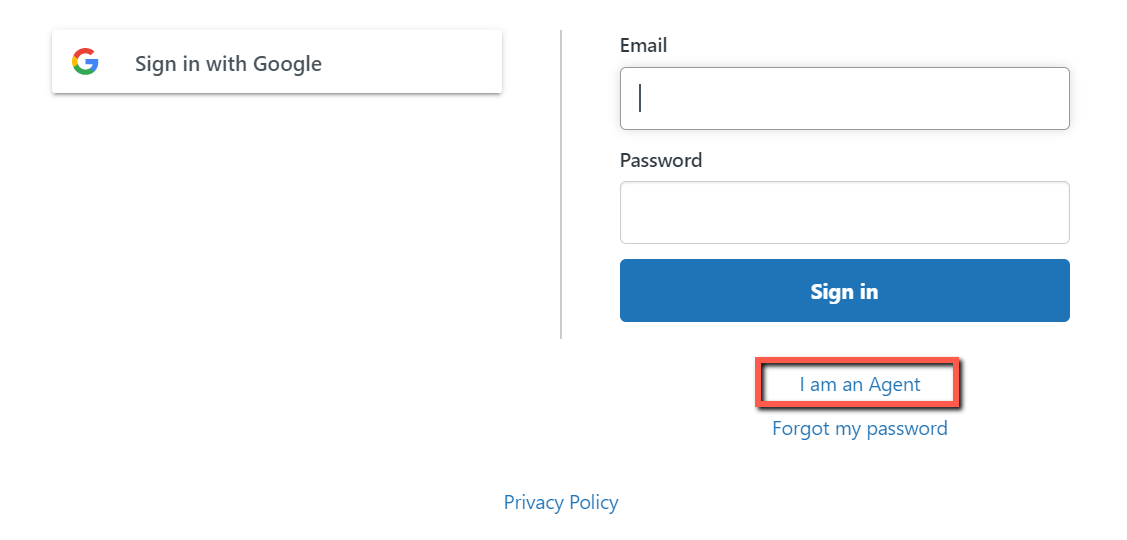Screen dimensions: 1127x540
Task: Open the Privacy Policy link
Action: pyautogui.click(x=561, y=502)
